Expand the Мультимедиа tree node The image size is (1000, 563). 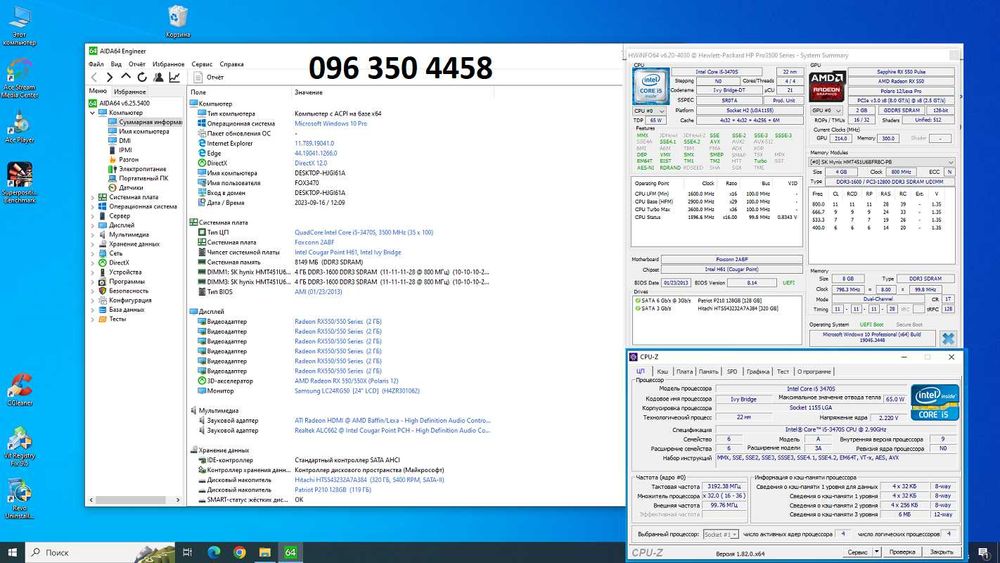click(x=92, y=235)
